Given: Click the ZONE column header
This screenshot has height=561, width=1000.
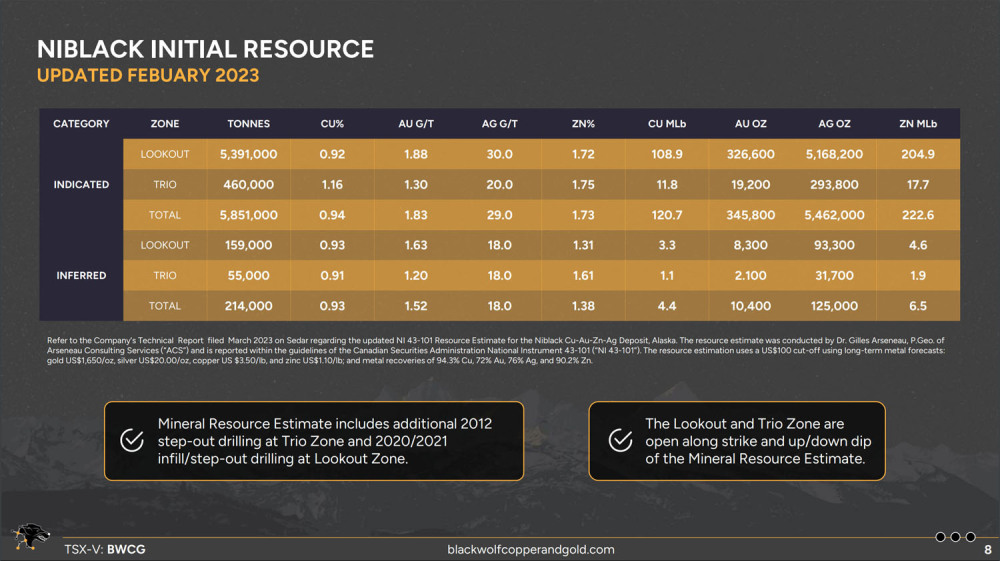Looking at the screenshot, I should tap(165, 124).
